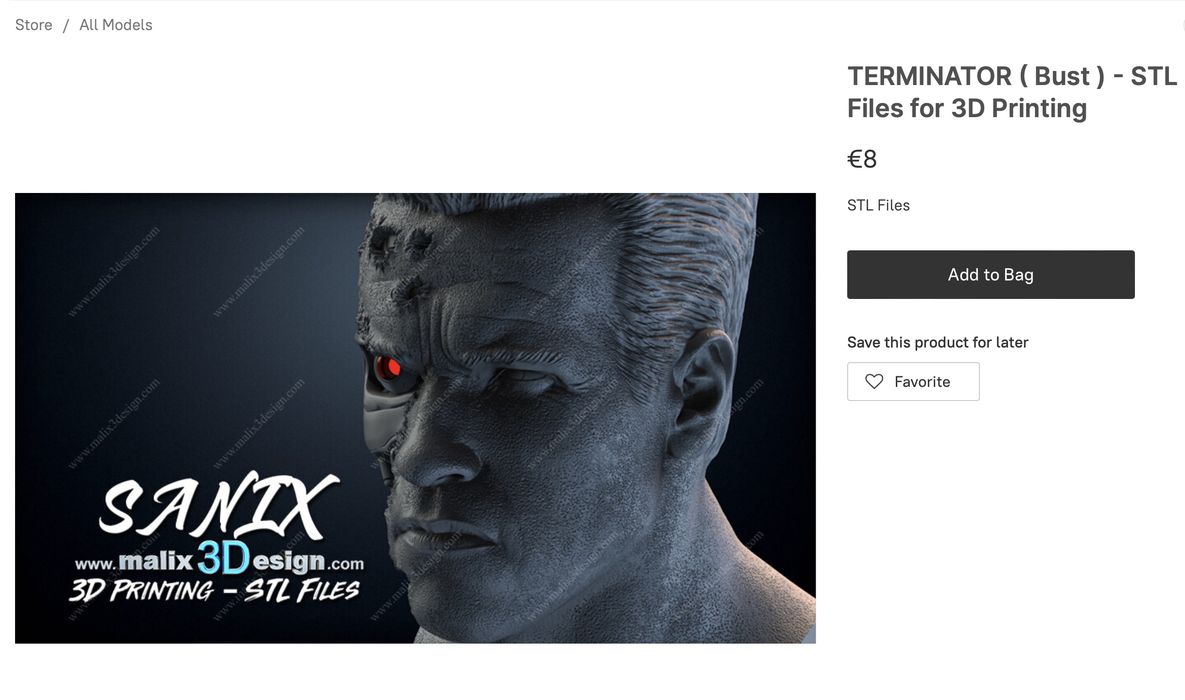
Task: Save product using the Favorite button label
Action: point(922,382)
